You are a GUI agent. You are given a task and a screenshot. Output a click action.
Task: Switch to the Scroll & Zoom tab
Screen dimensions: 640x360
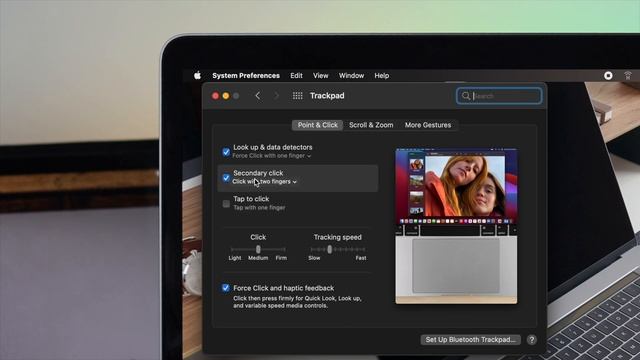pos(371,125)
